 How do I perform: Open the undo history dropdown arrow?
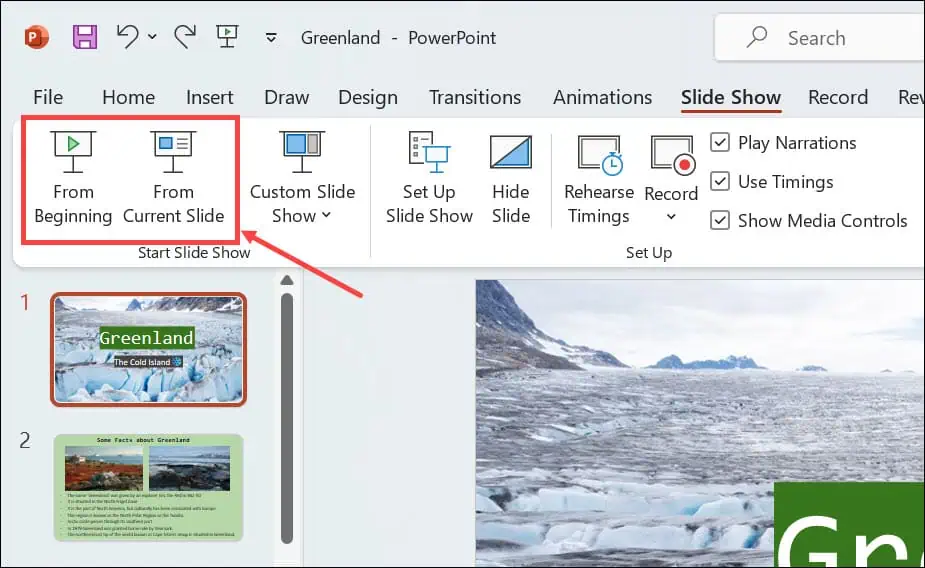pyautogui.click(x=152, y=37)
